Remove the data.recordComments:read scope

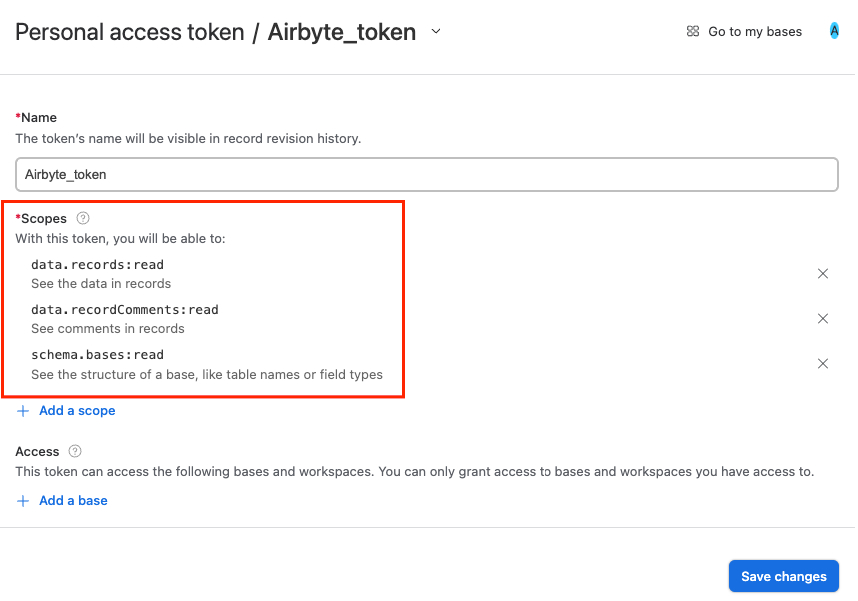[823, 319]
